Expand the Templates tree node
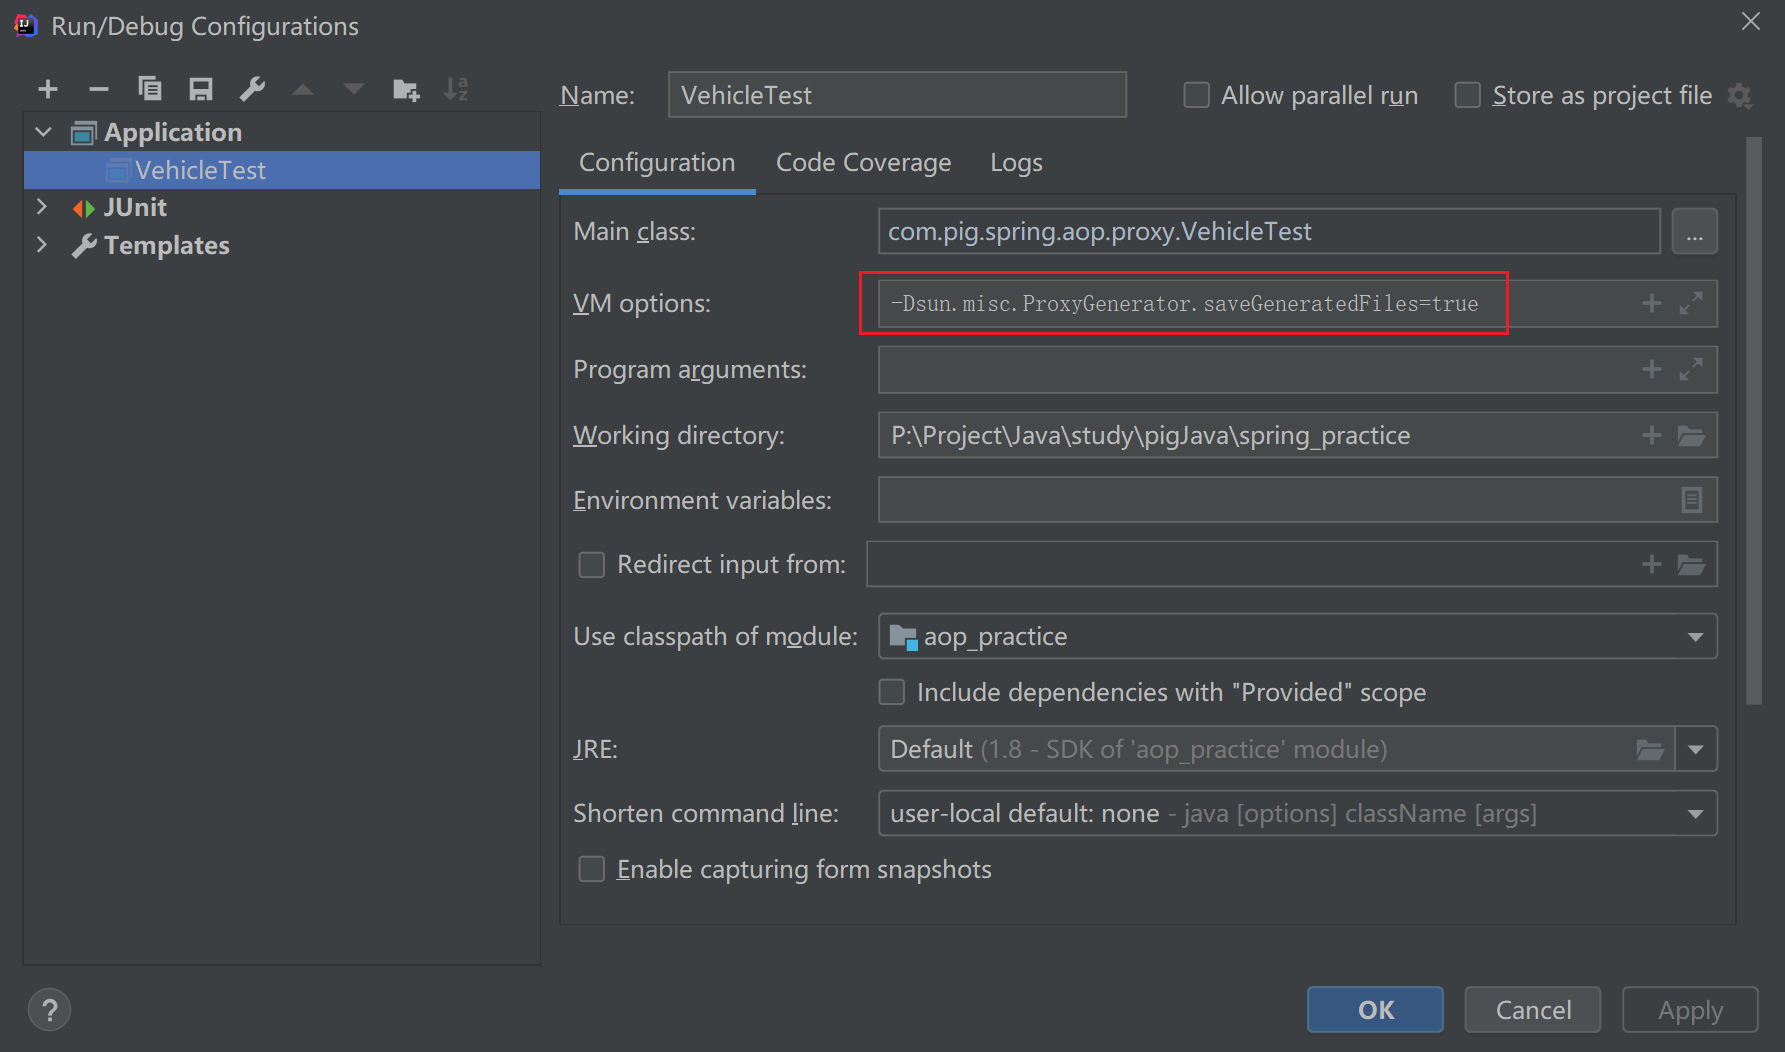The image size is (1785, 1052). (x=42, y=245)
